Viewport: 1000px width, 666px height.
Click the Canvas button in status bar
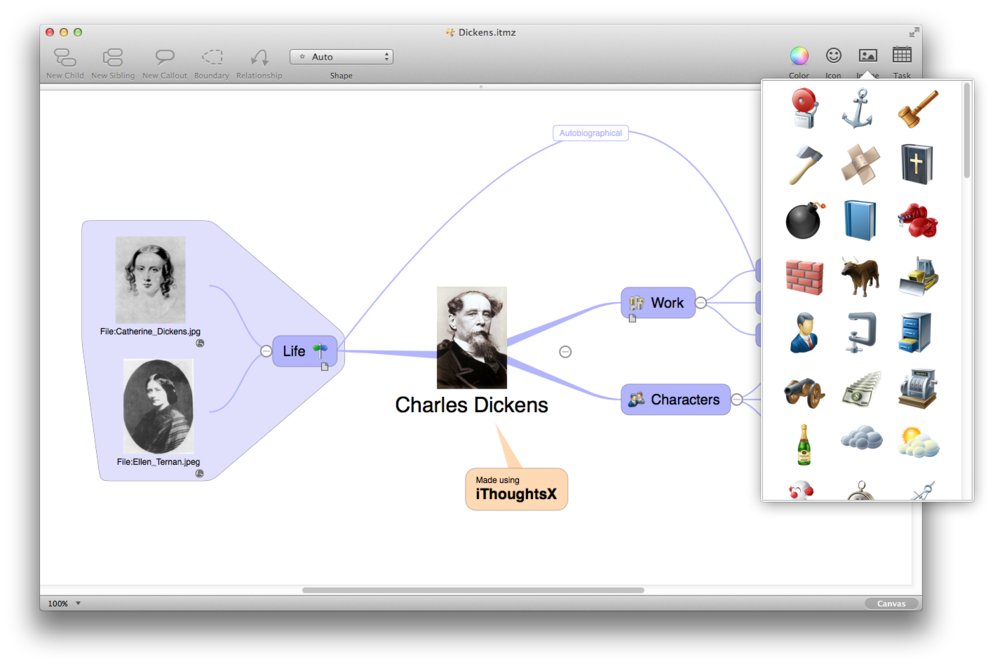point(891,603)
